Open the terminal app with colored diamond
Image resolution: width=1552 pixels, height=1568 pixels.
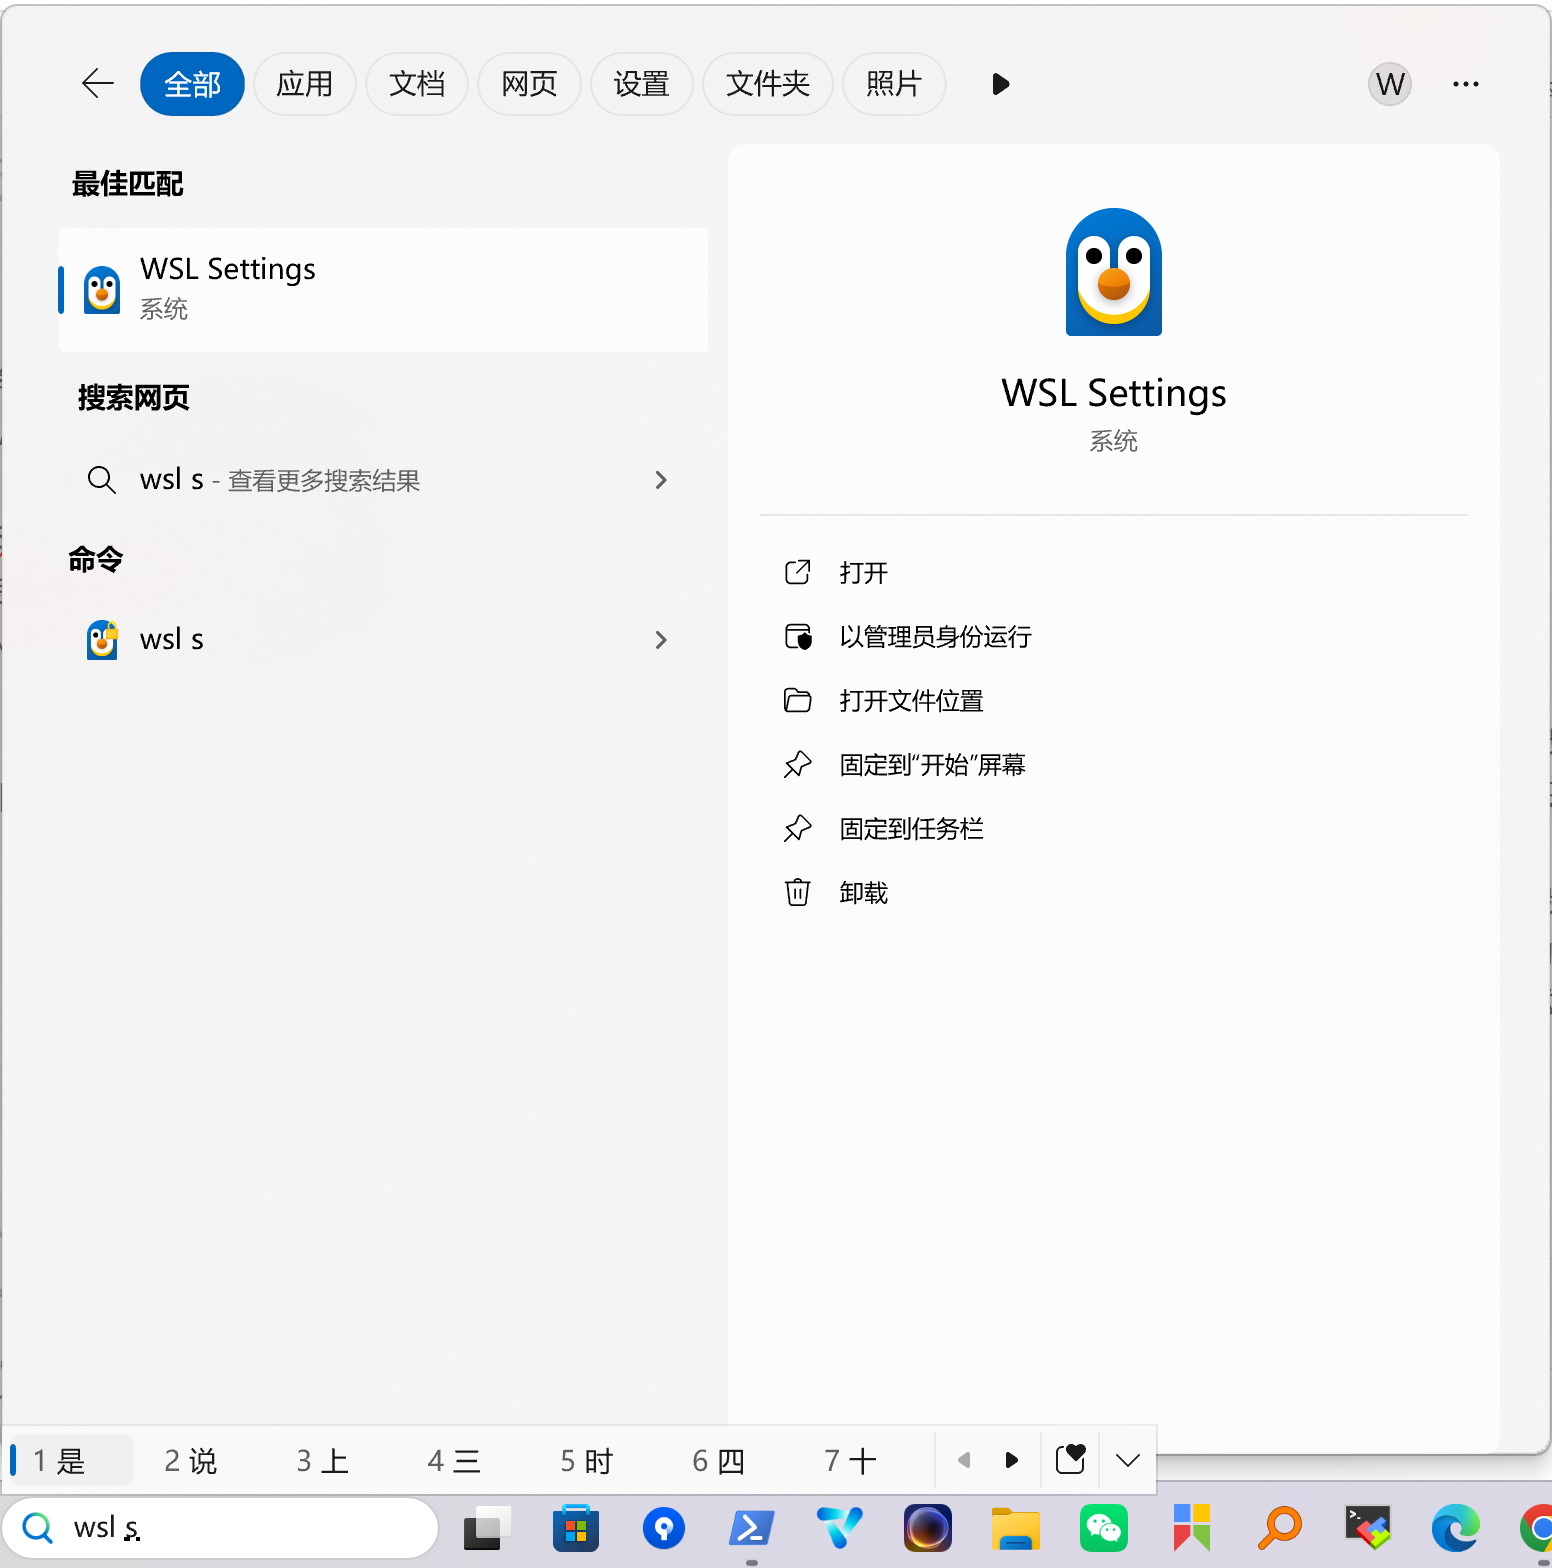click(x=1368, y=1528)
